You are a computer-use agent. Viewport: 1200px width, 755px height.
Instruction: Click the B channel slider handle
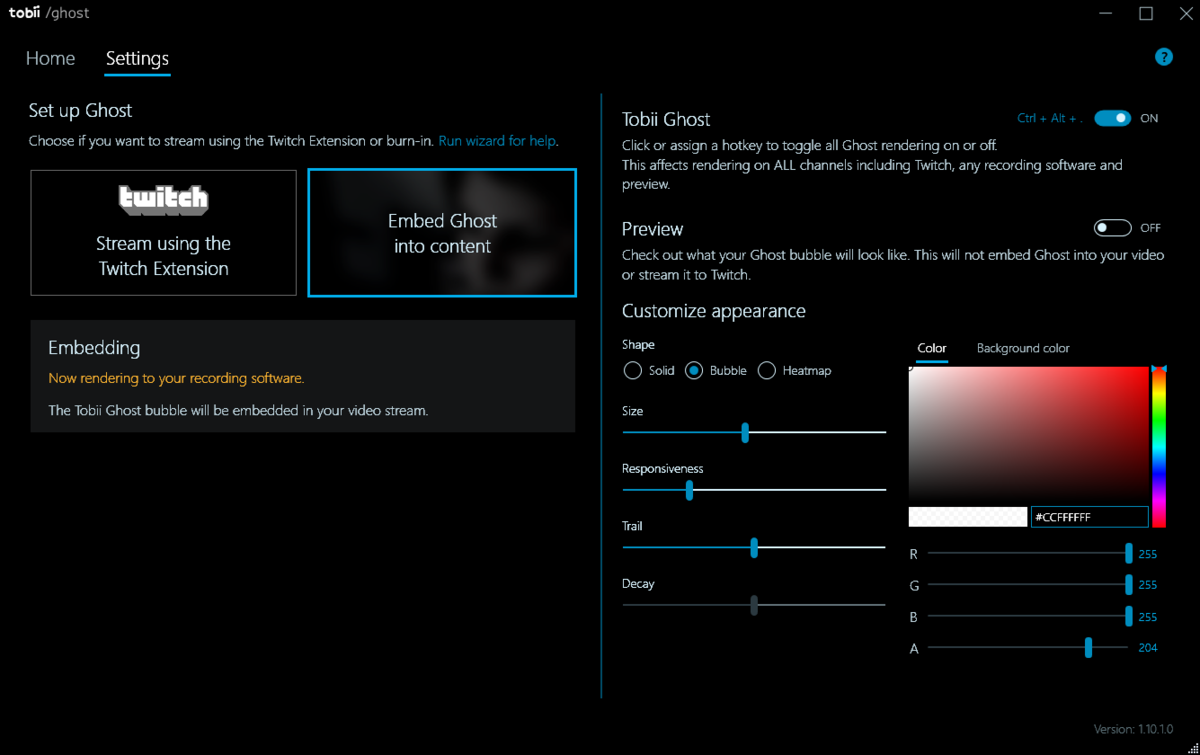(1129, 617)
